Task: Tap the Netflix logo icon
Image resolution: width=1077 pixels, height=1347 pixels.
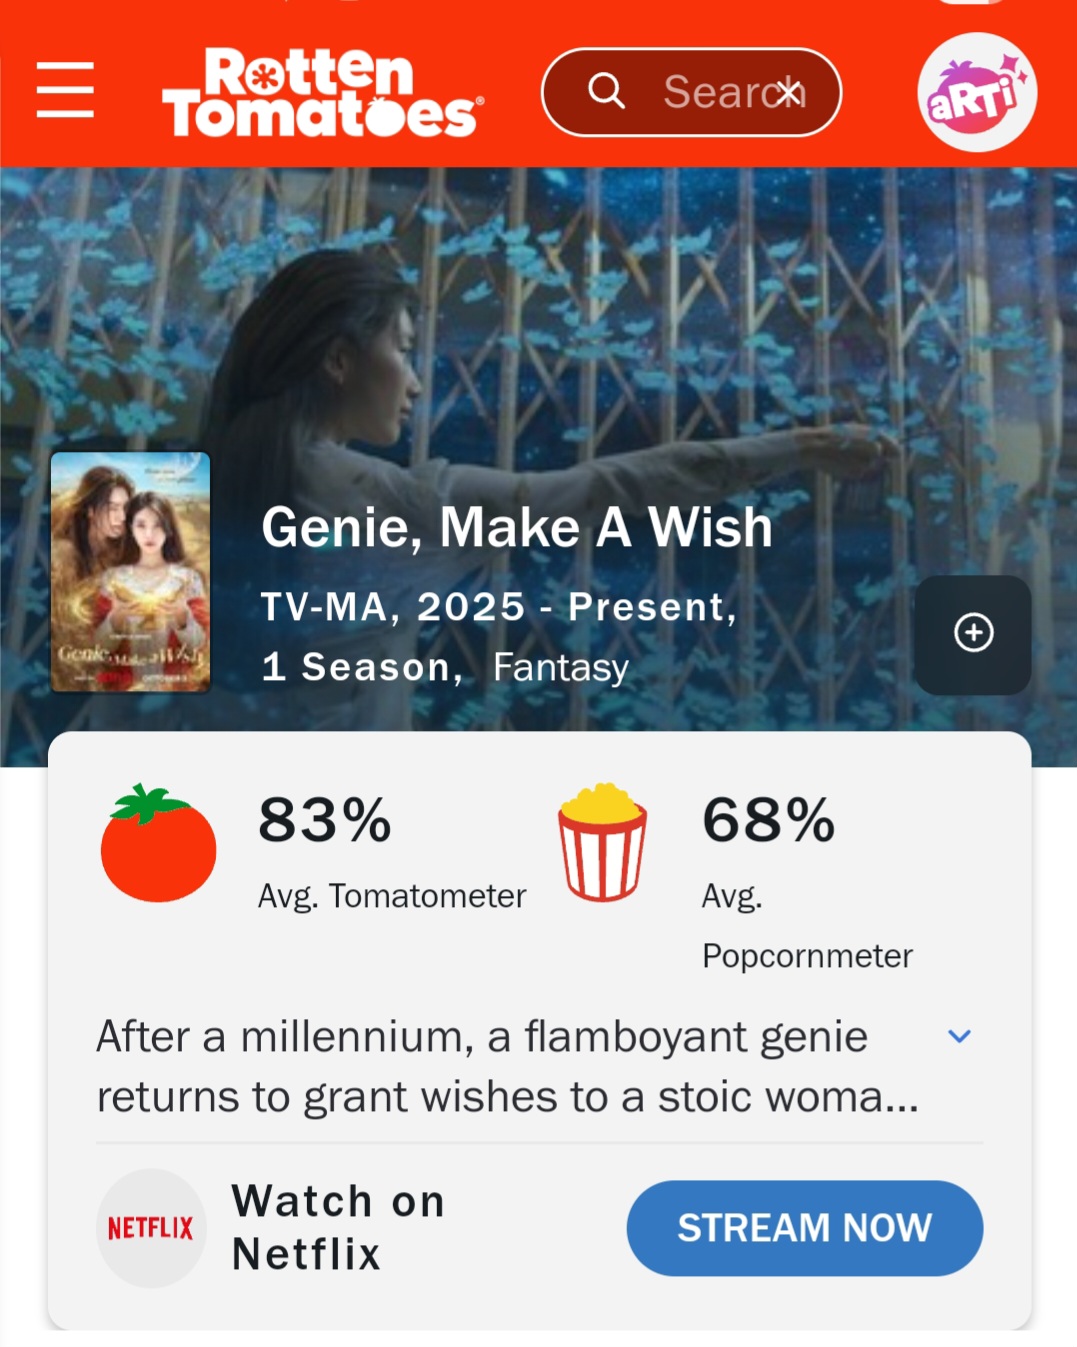Action: [x=151, y=1228]
